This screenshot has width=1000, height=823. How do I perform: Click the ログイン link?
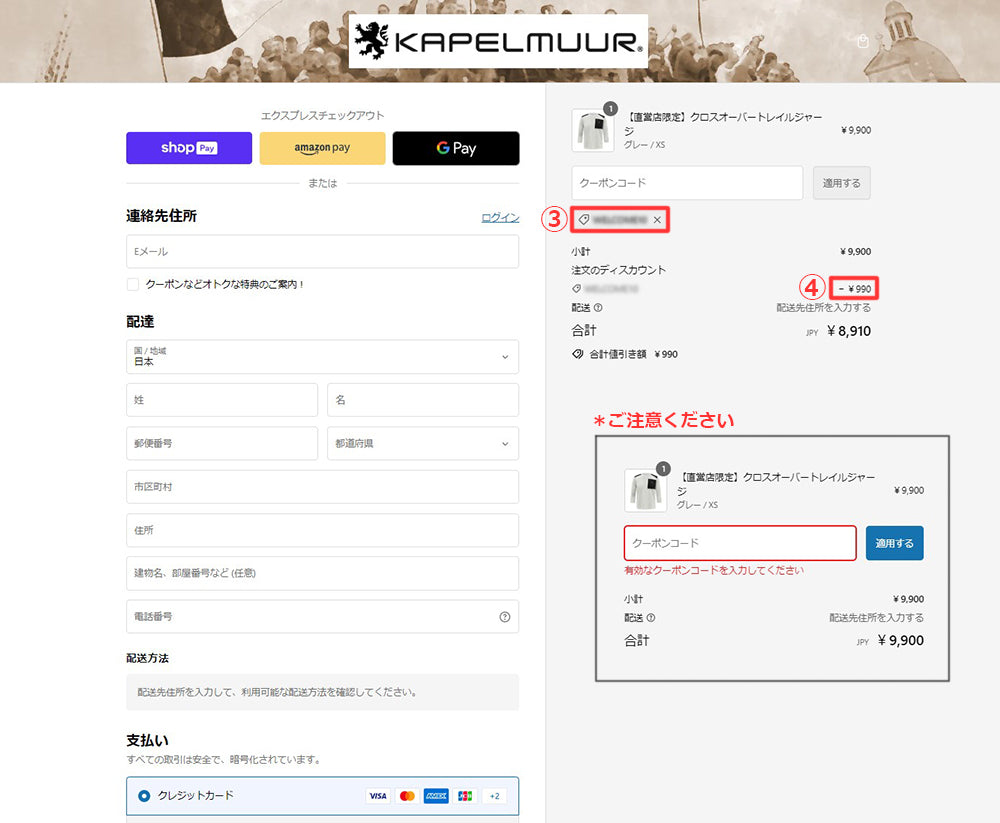click(500, 217)
